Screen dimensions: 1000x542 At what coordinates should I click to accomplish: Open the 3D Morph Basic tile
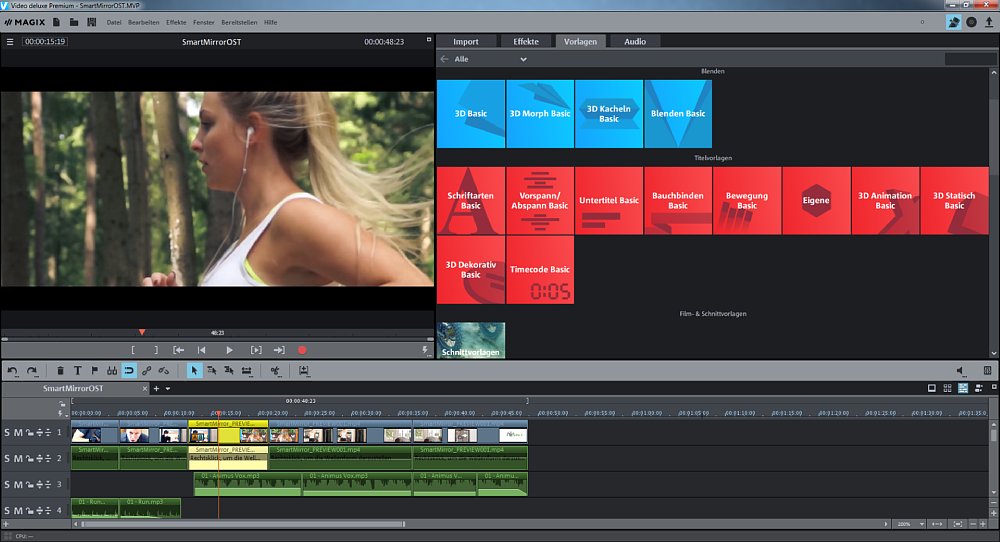540,114
